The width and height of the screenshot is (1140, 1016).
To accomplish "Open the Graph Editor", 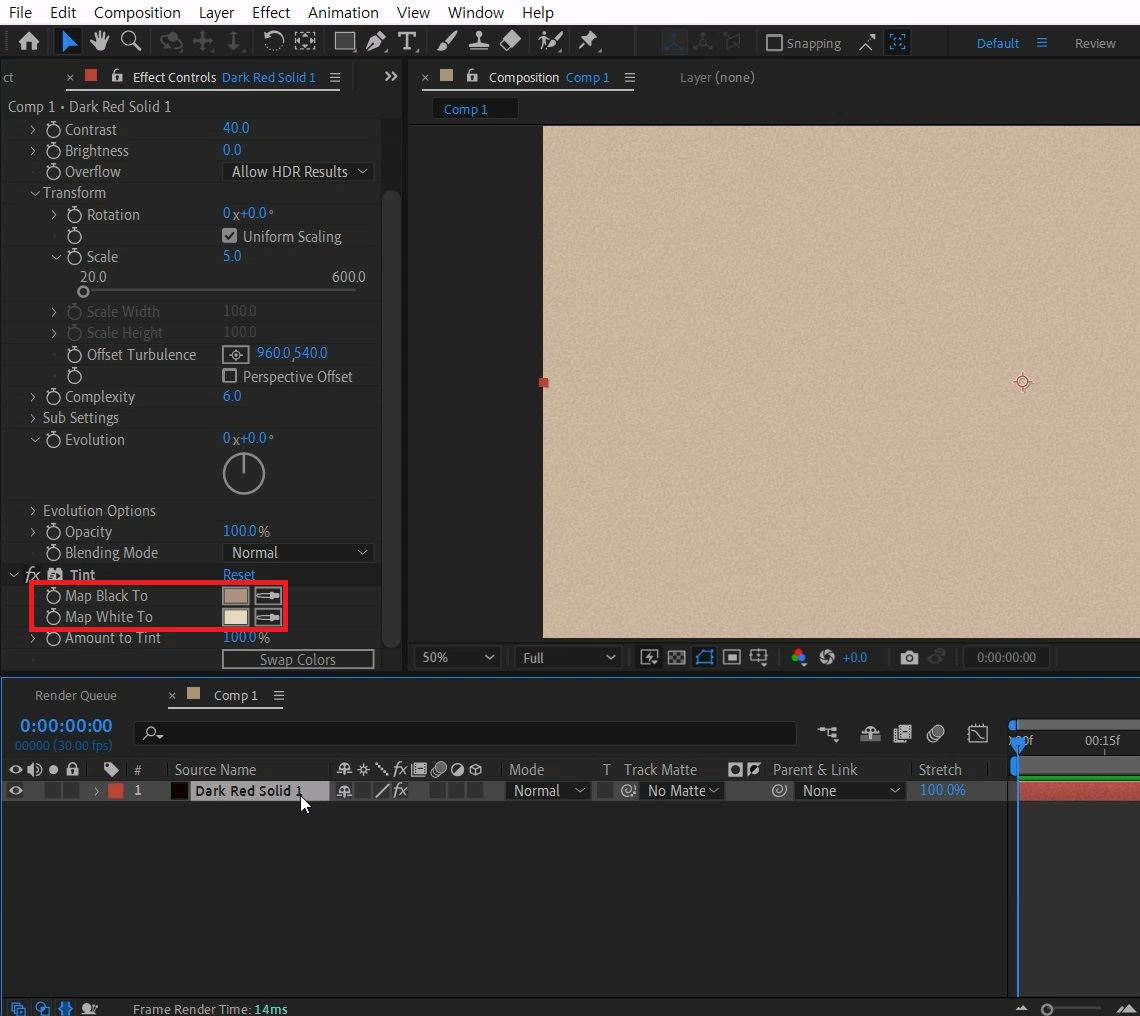I will [x=978, y=734].
